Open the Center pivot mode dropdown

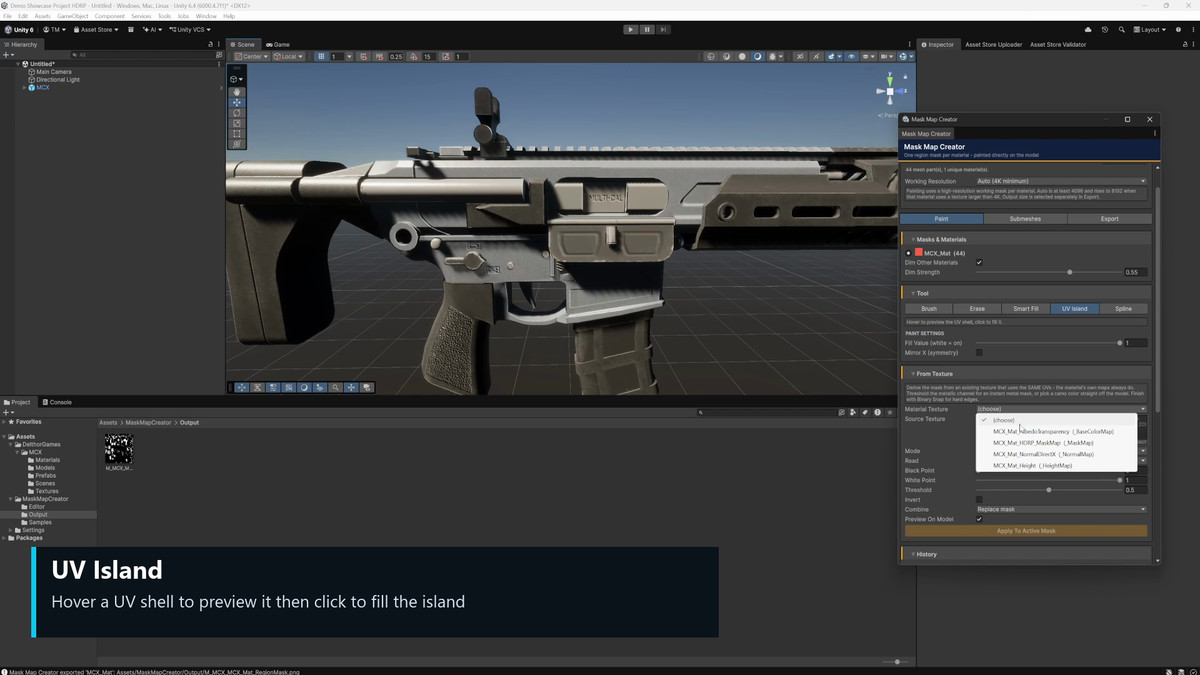(250, 57)
